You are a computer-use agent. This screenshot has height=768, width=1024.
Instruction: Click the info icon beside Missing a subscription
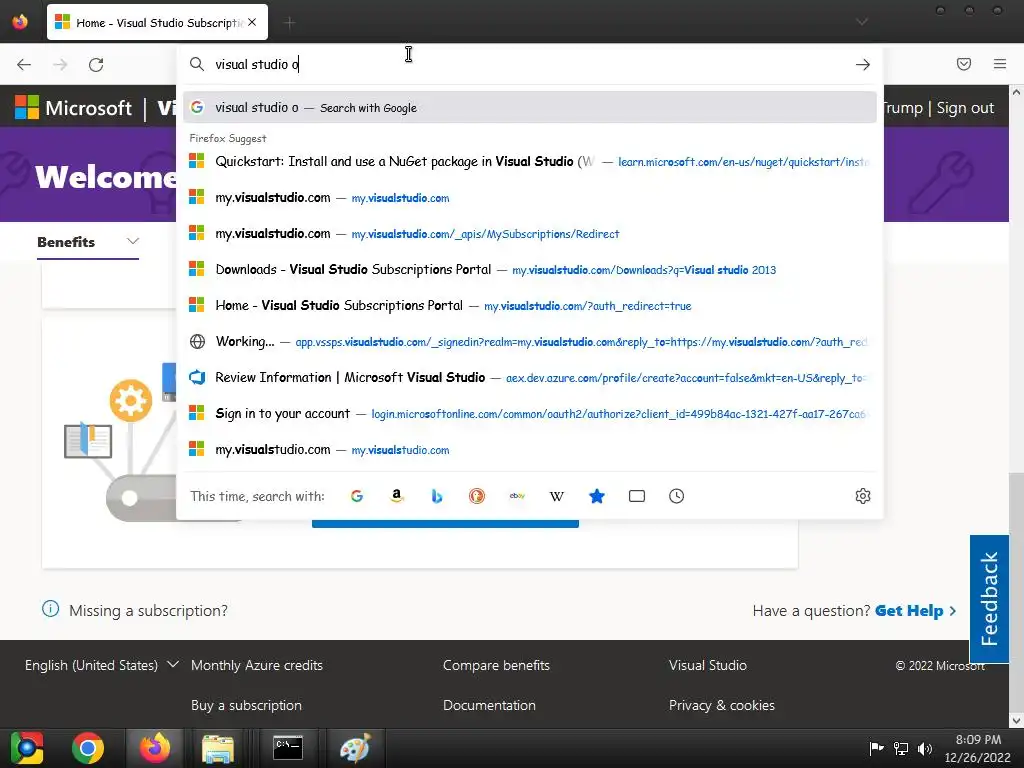[50, 609]
